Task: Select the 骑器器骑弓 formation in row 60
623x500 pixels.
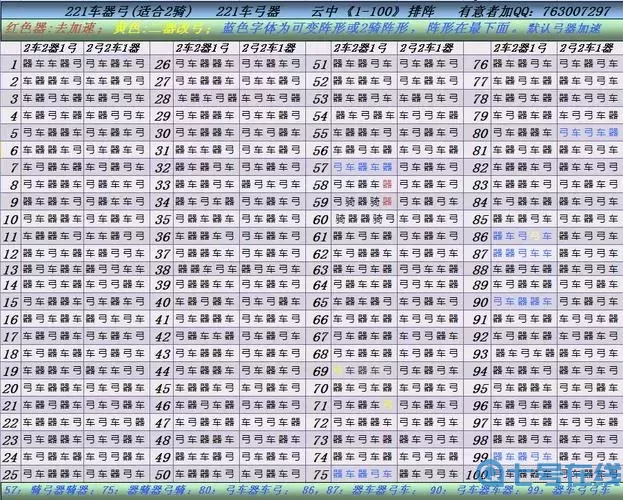Action: (361, 217)
